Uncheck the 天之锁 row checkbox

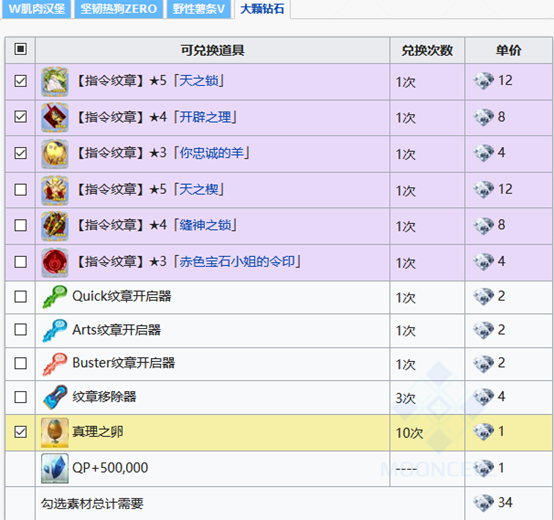coord(20,81)
